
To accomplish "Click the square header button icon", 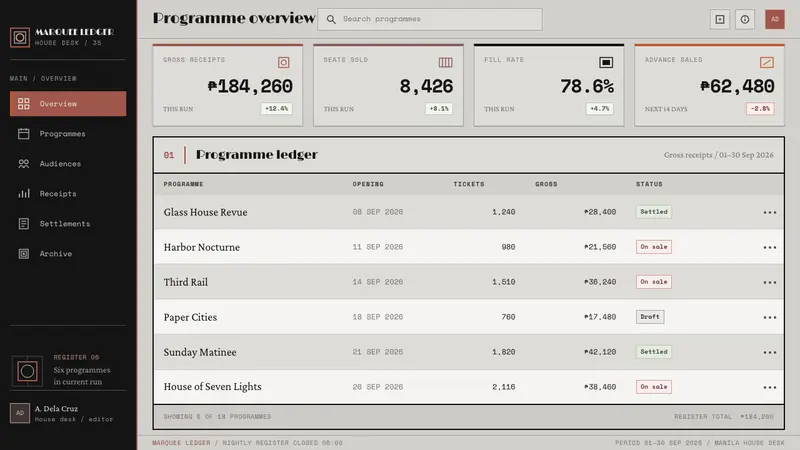I will (x=720, y=19).
